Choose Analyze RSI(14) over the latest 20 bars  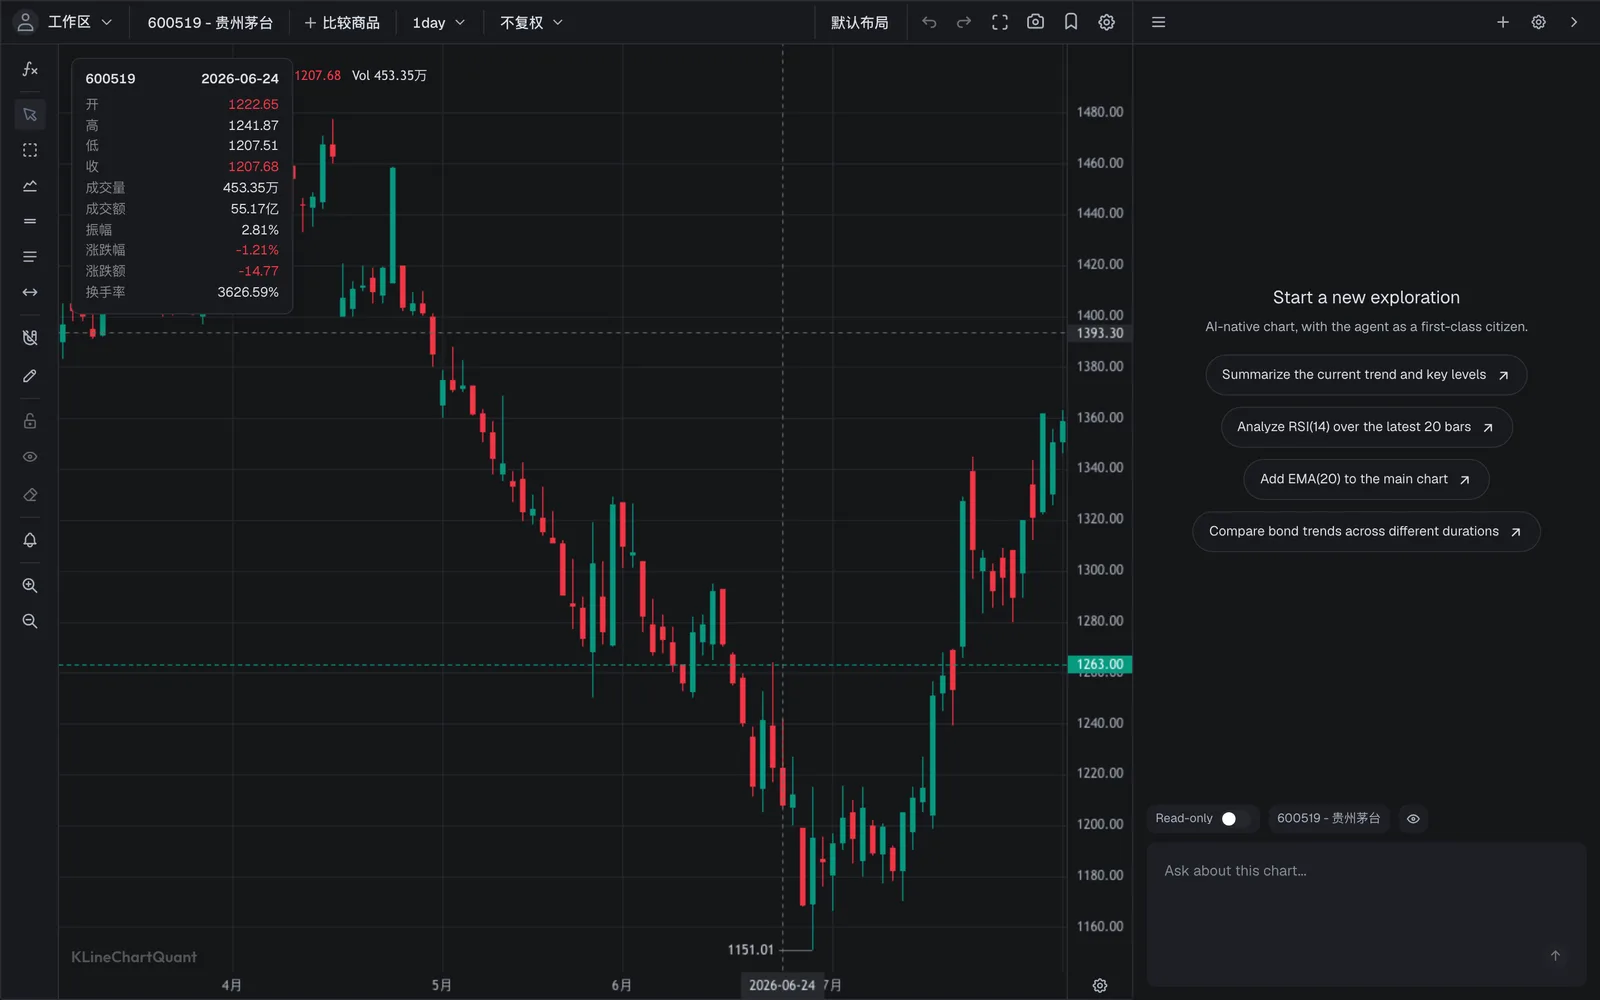pos(1366,427)
